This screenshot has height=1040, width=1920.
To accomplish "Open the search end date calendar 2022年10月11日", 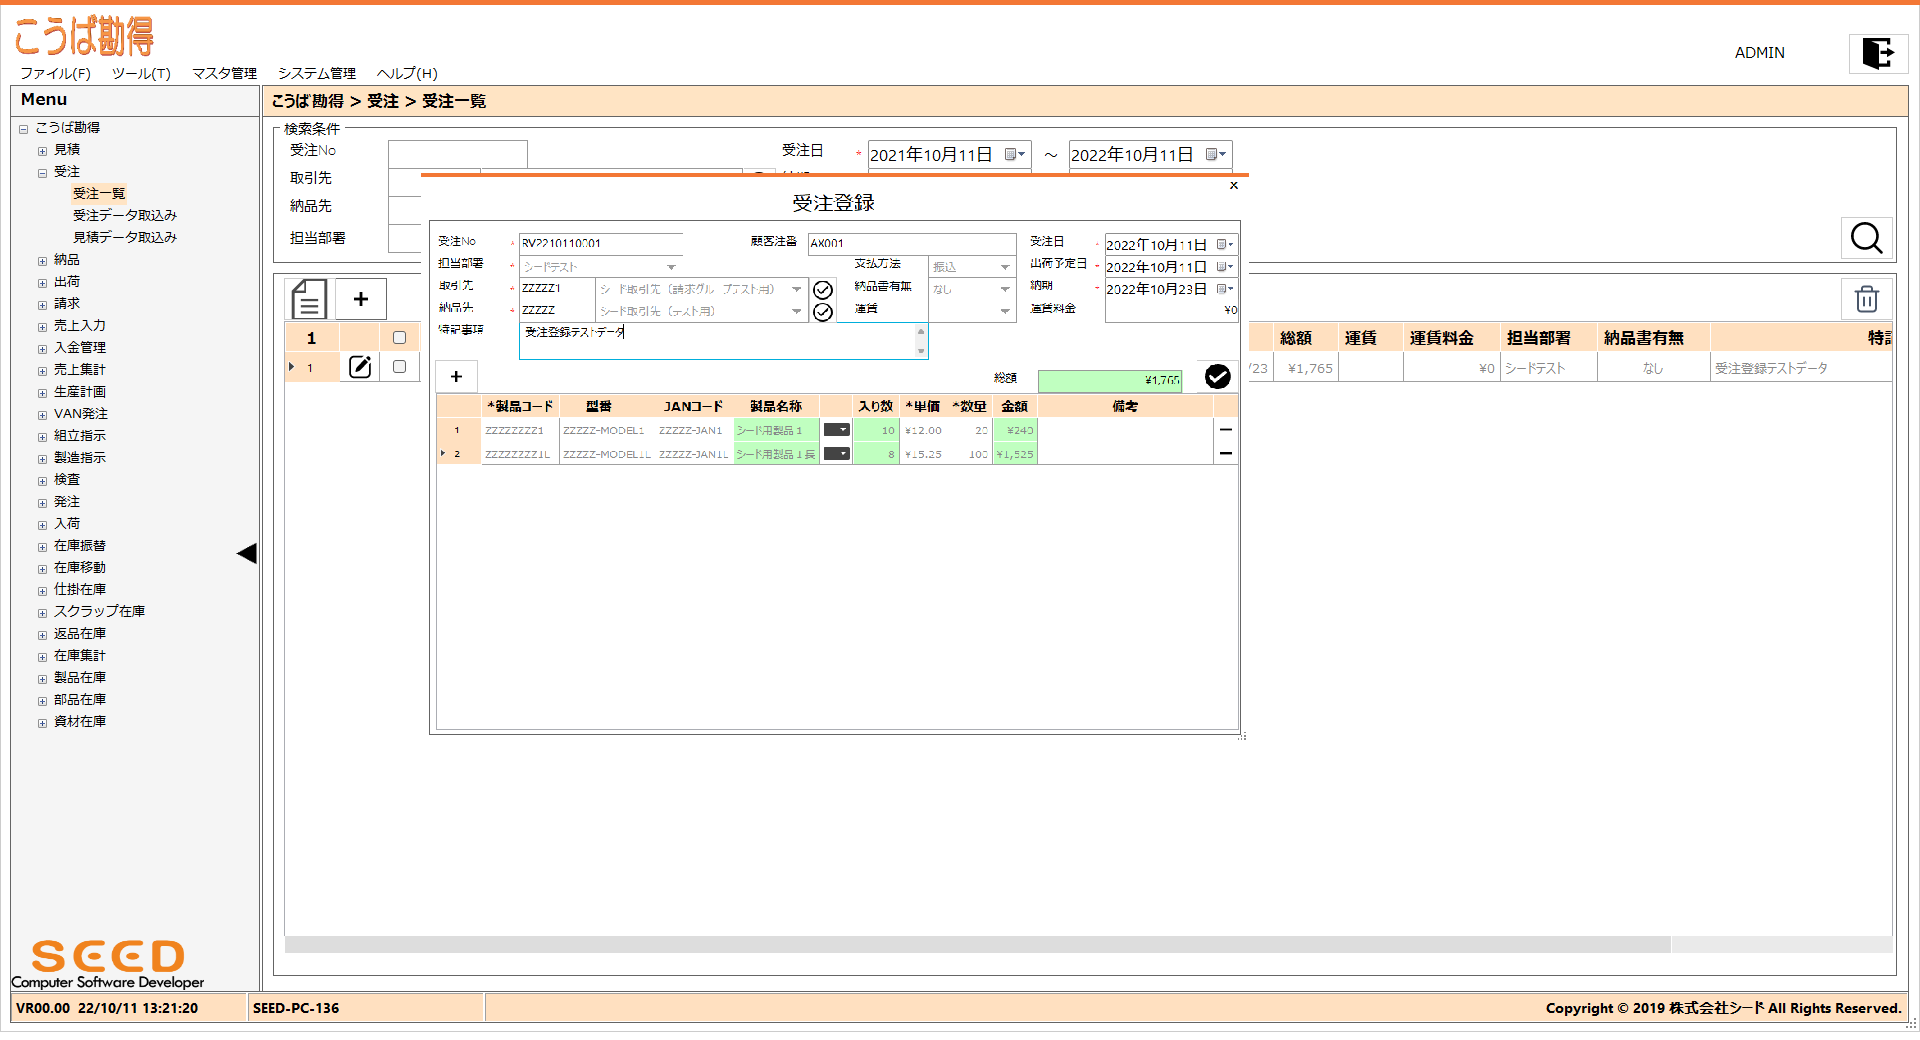I will click(1215, 155).
